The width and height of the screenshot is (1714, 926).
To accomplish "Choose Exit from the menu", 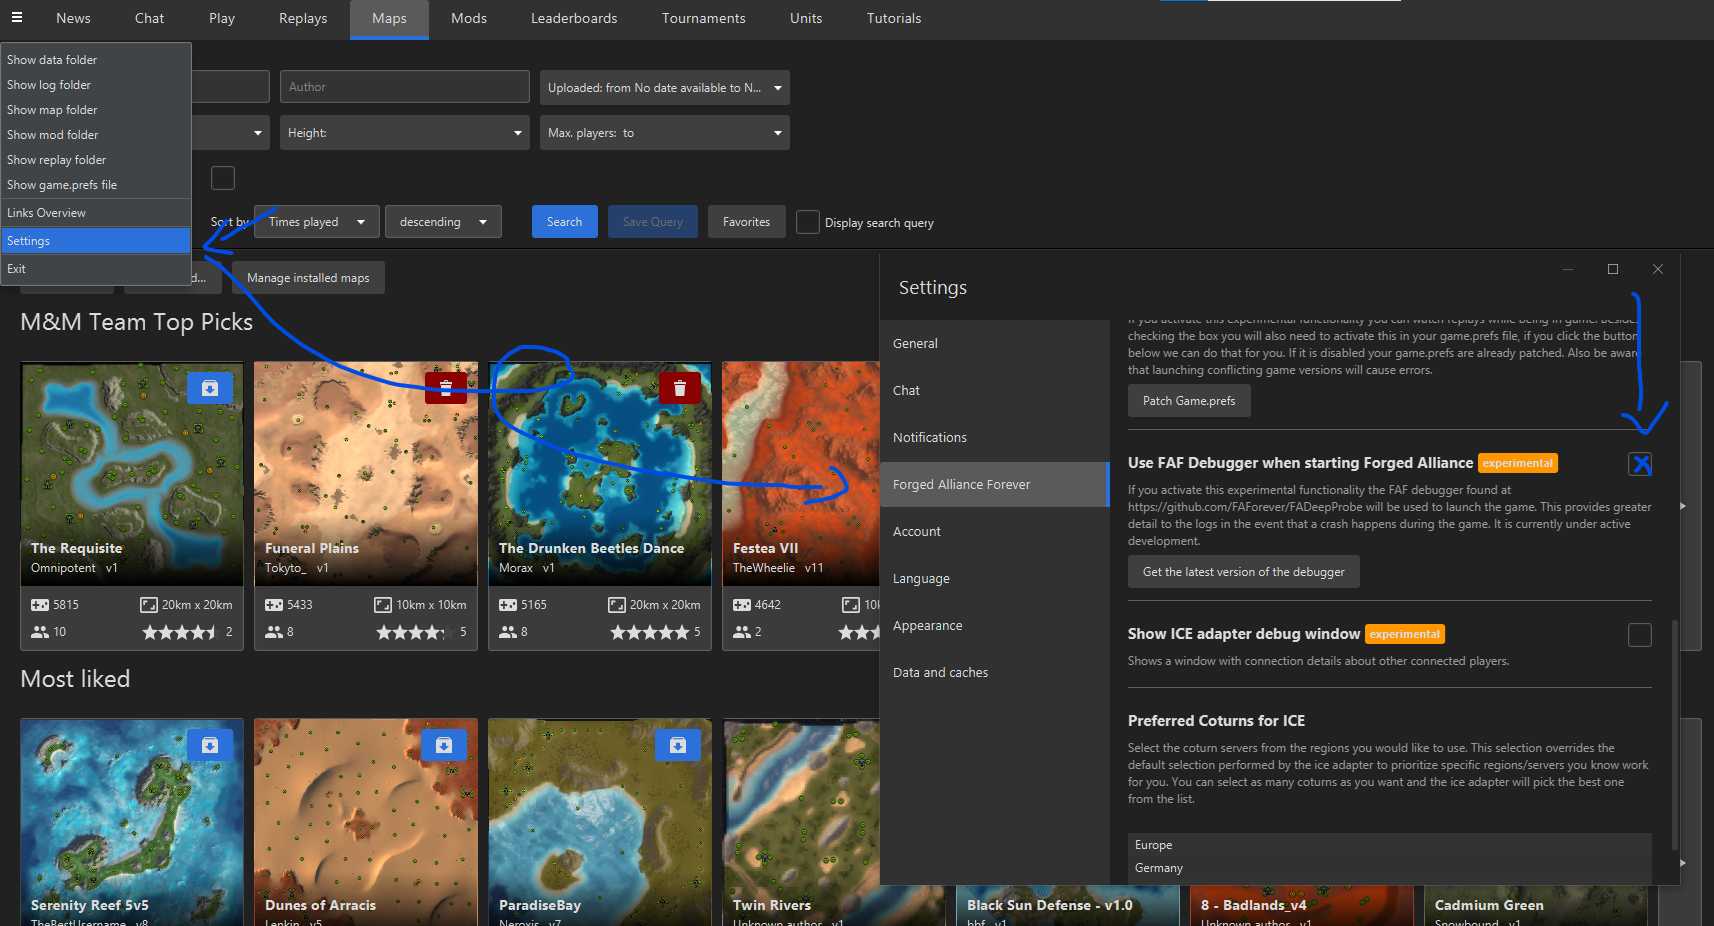I will pos(96,269).
